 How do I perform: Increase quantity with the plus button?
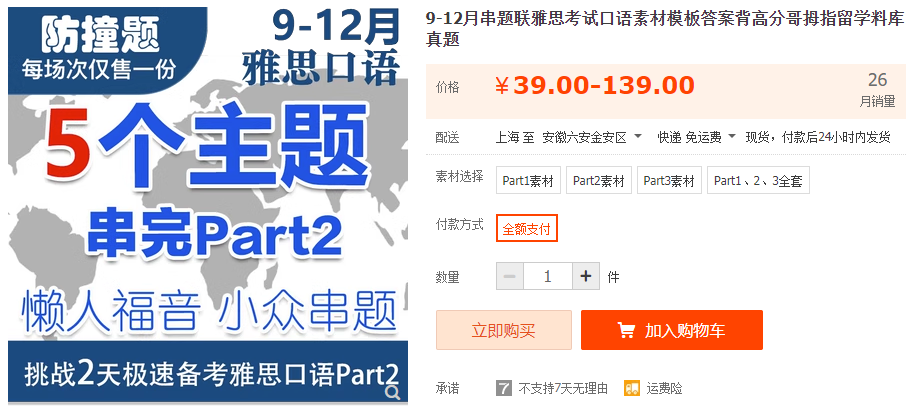coord(586,276)
